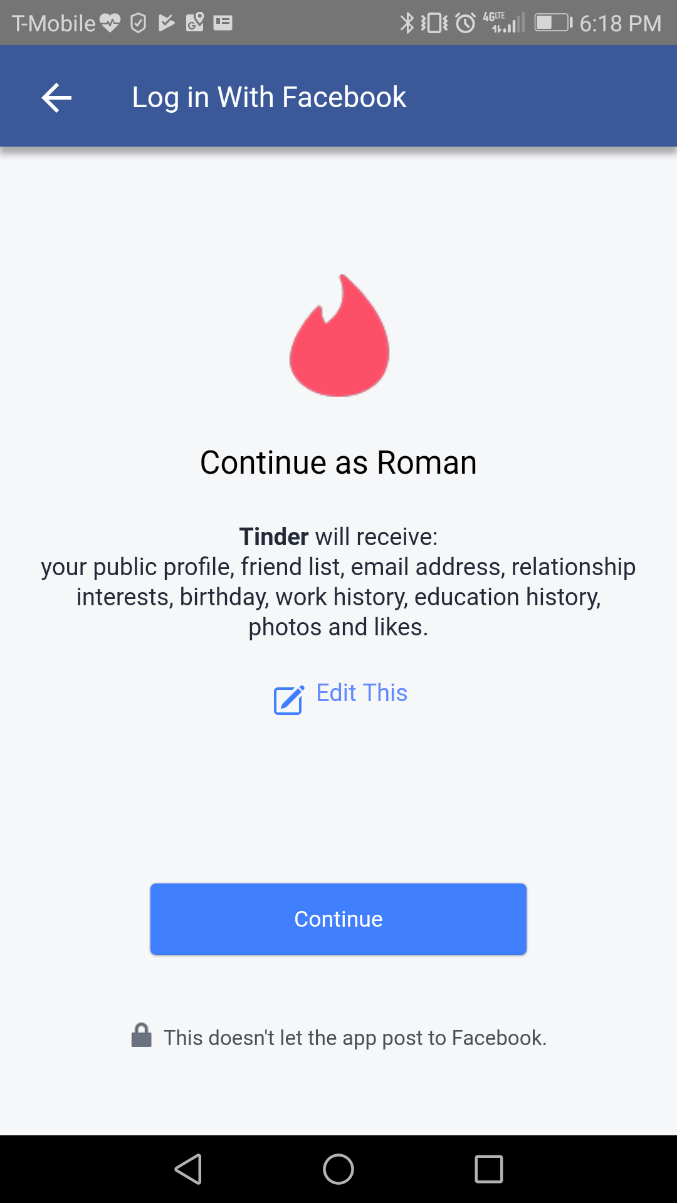Tap the padlock icon near privacy note
Image resolution: width=677 pixels, height=1203 pixels.
141,1035
